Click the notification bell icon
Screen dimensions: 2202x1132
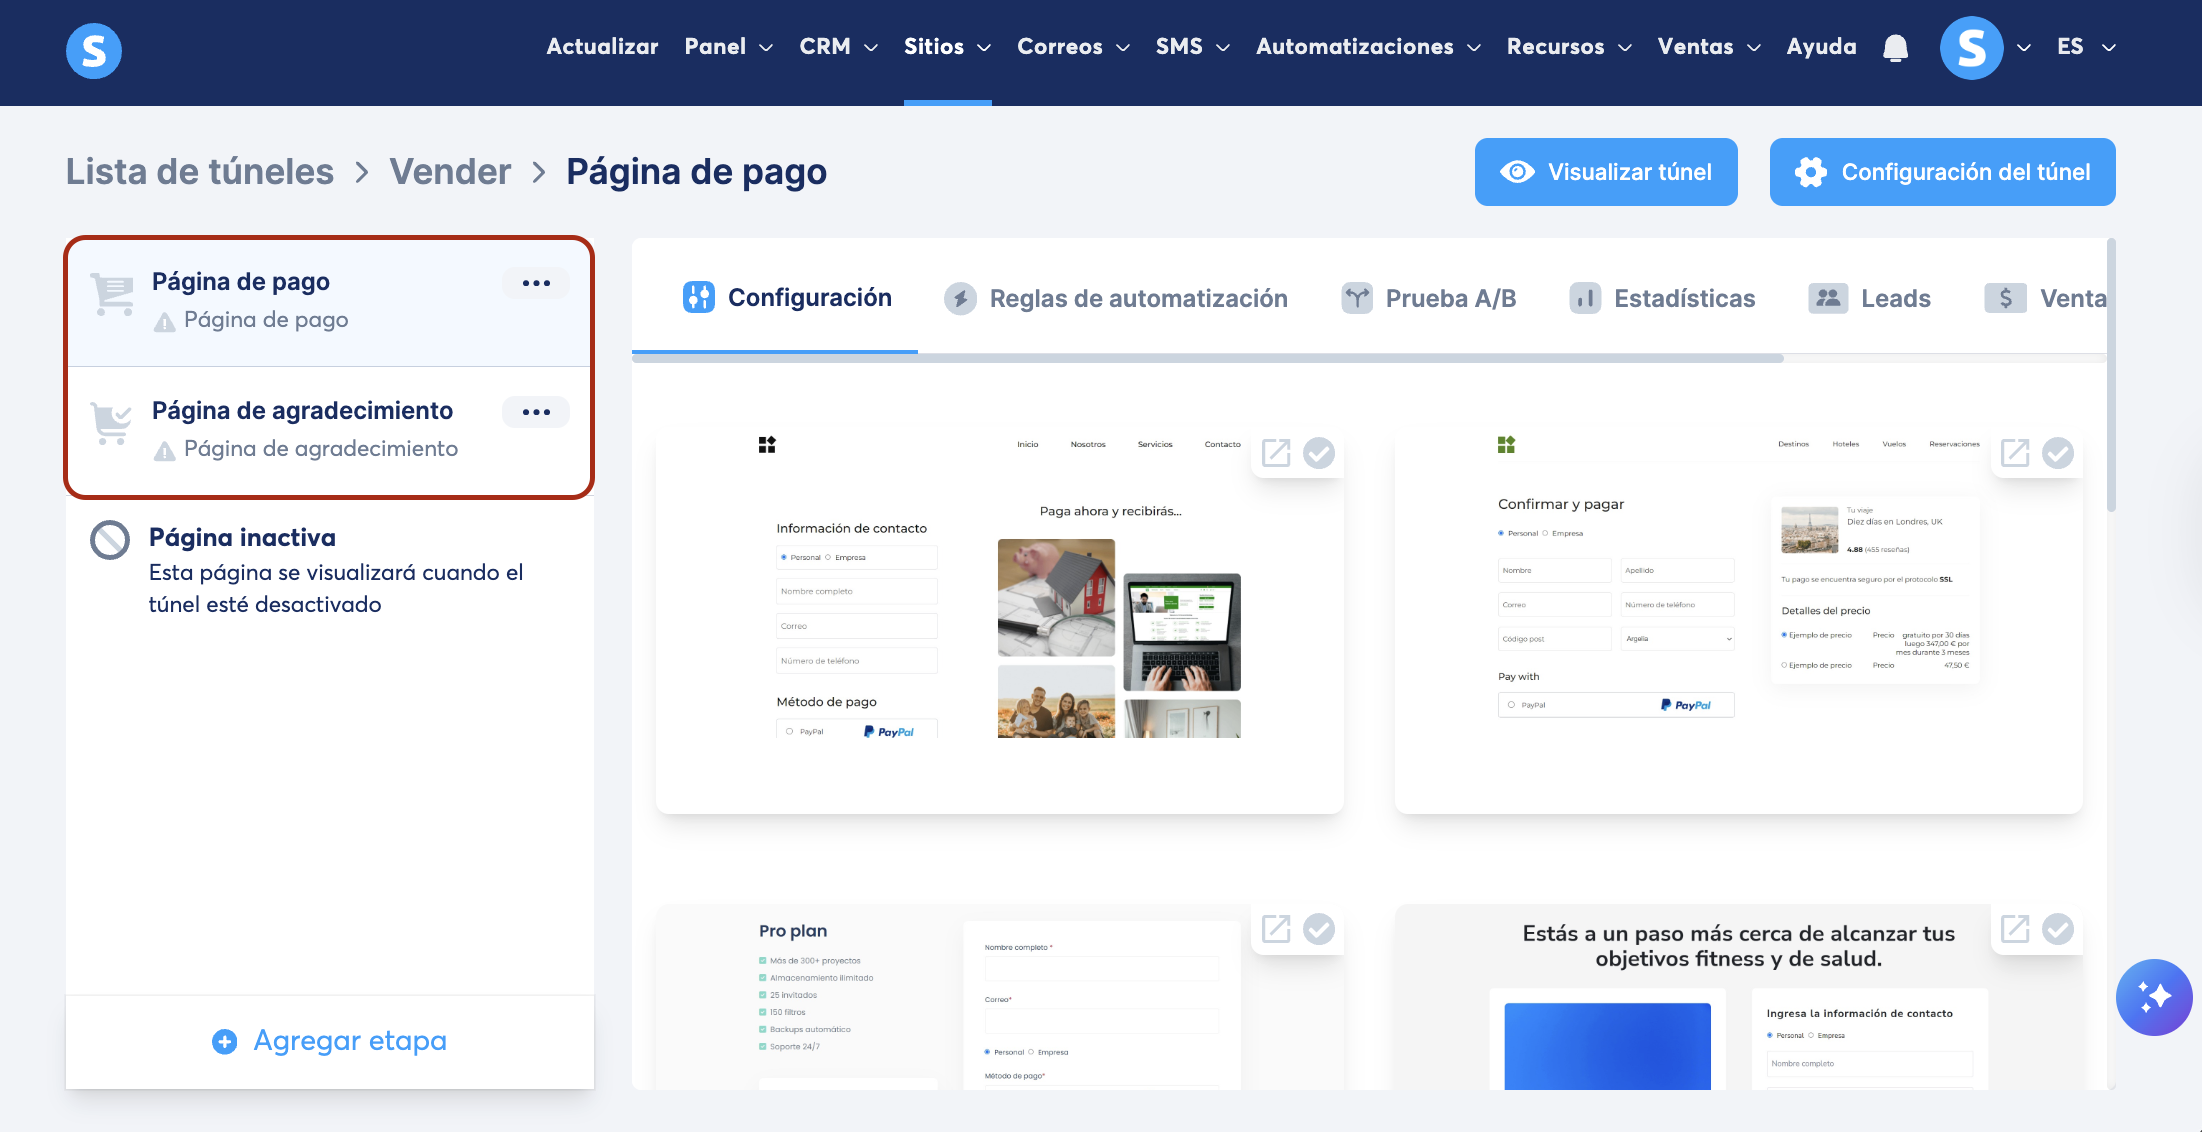tap(1895, 48)
